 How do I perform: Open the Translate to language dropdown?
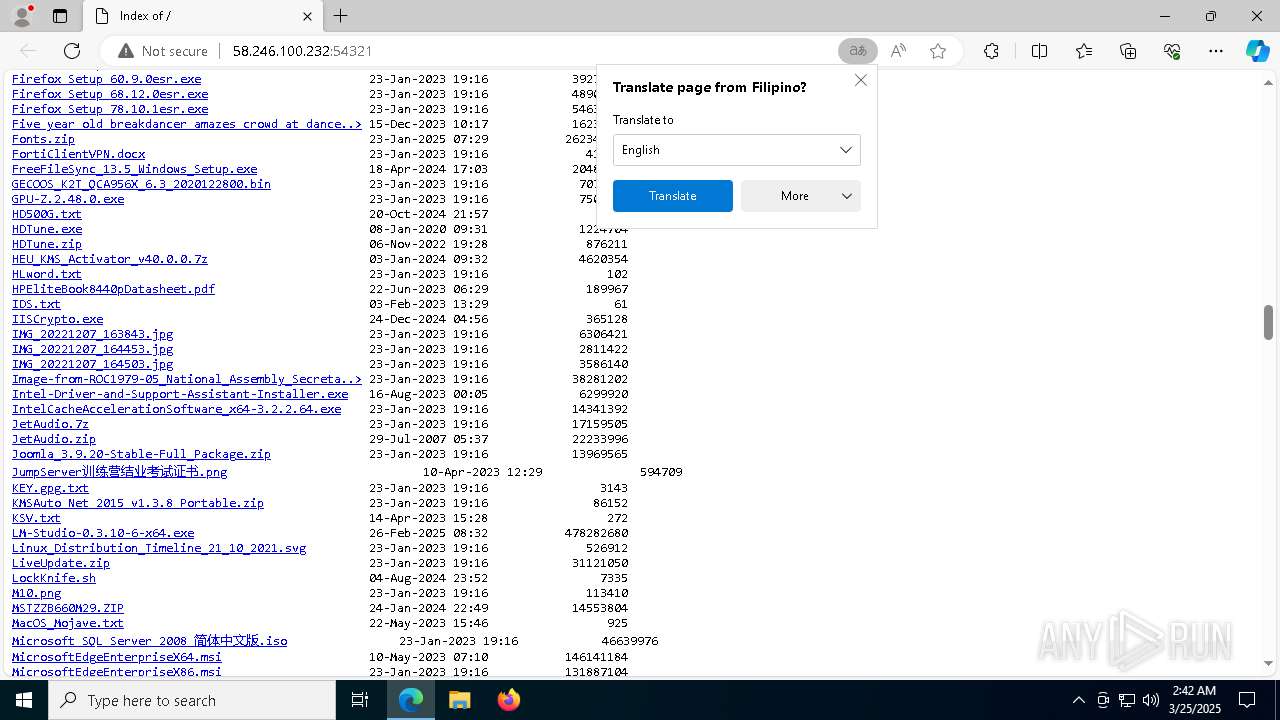click(736, 150)
